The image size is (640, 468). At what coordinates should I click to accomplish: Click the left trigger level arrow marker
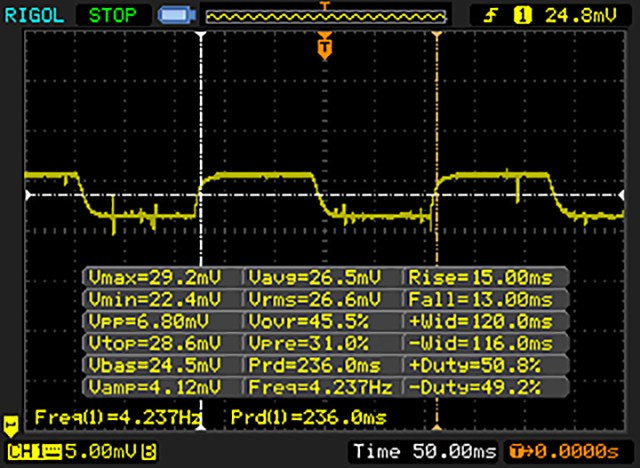click(x=28, y=195)
